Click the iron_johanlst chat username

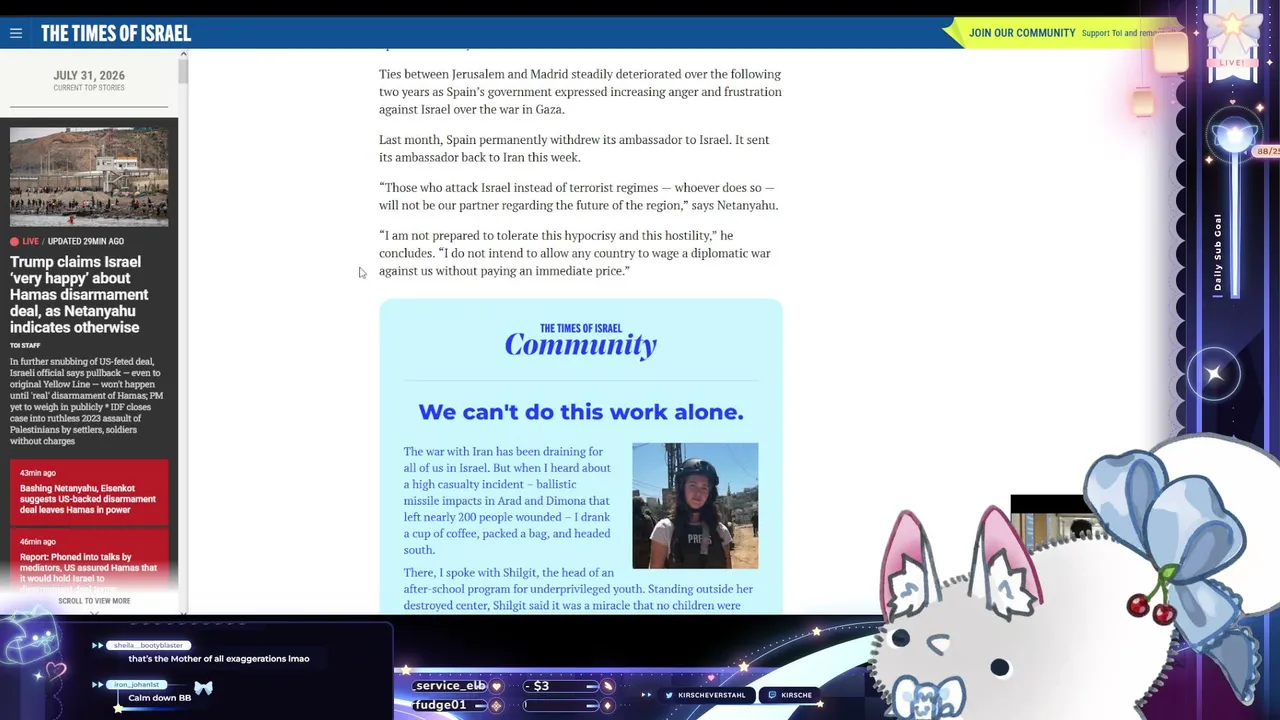tap(136, 685)
